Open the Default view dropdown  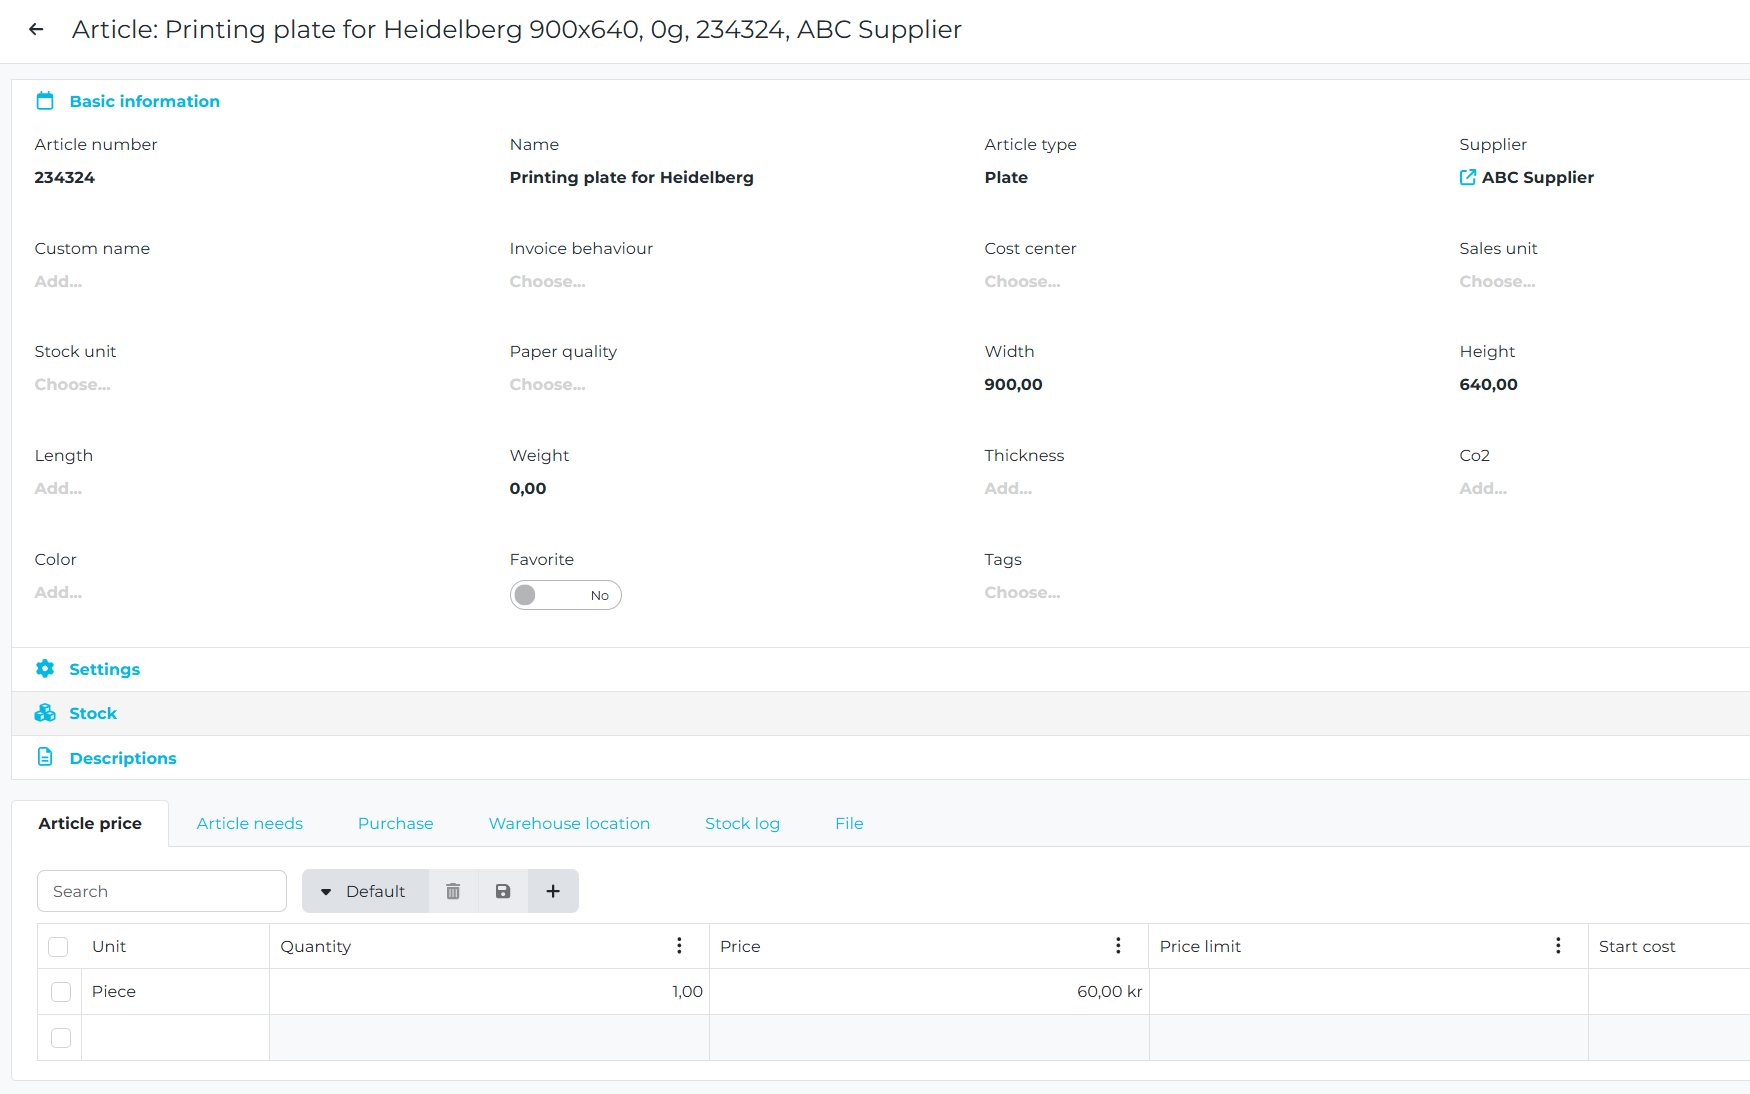click(x=365, y=891)
